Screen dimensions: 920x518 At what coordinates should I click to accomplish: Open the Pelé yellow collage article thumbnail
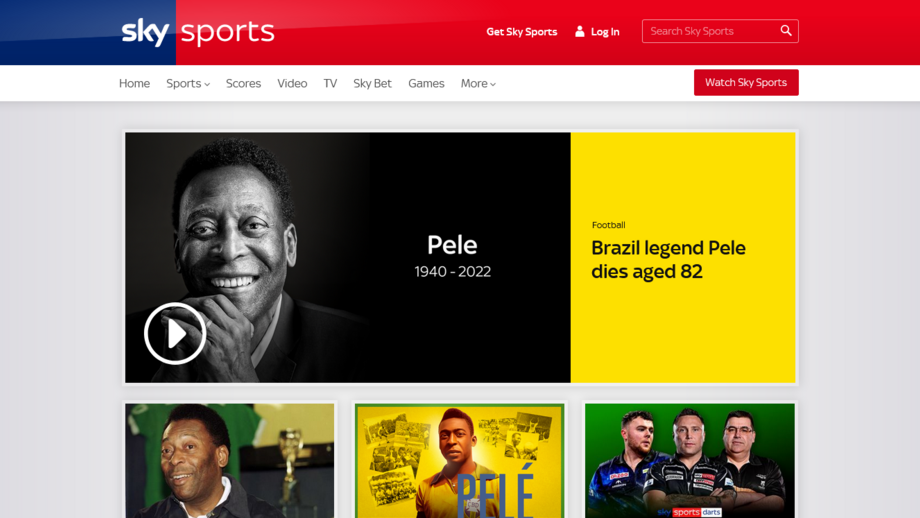point(459,461)
